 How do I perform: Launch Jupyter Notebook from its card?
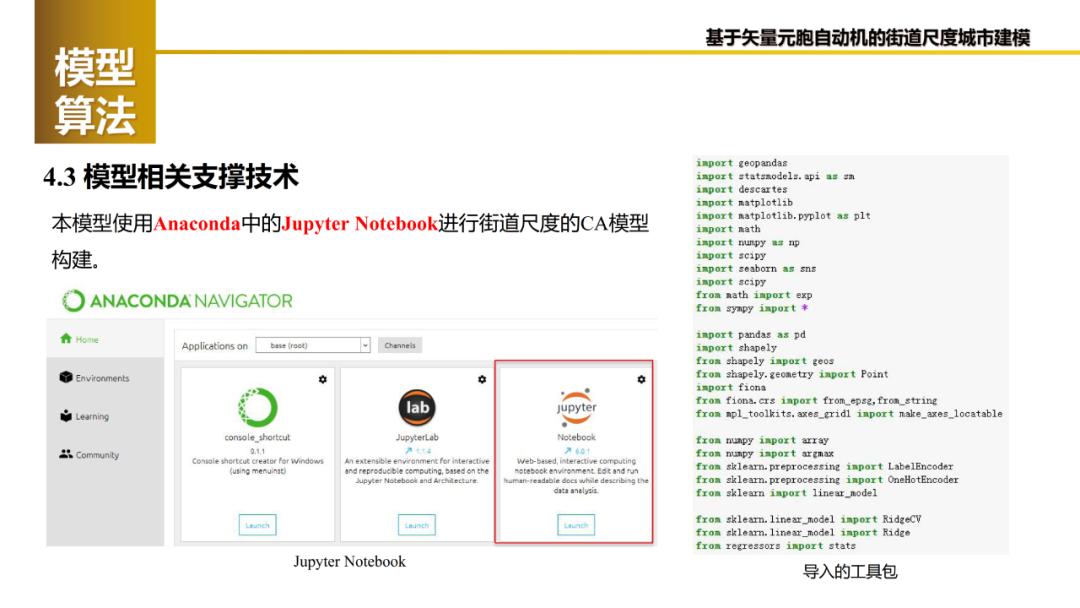(x=576, y=525)
